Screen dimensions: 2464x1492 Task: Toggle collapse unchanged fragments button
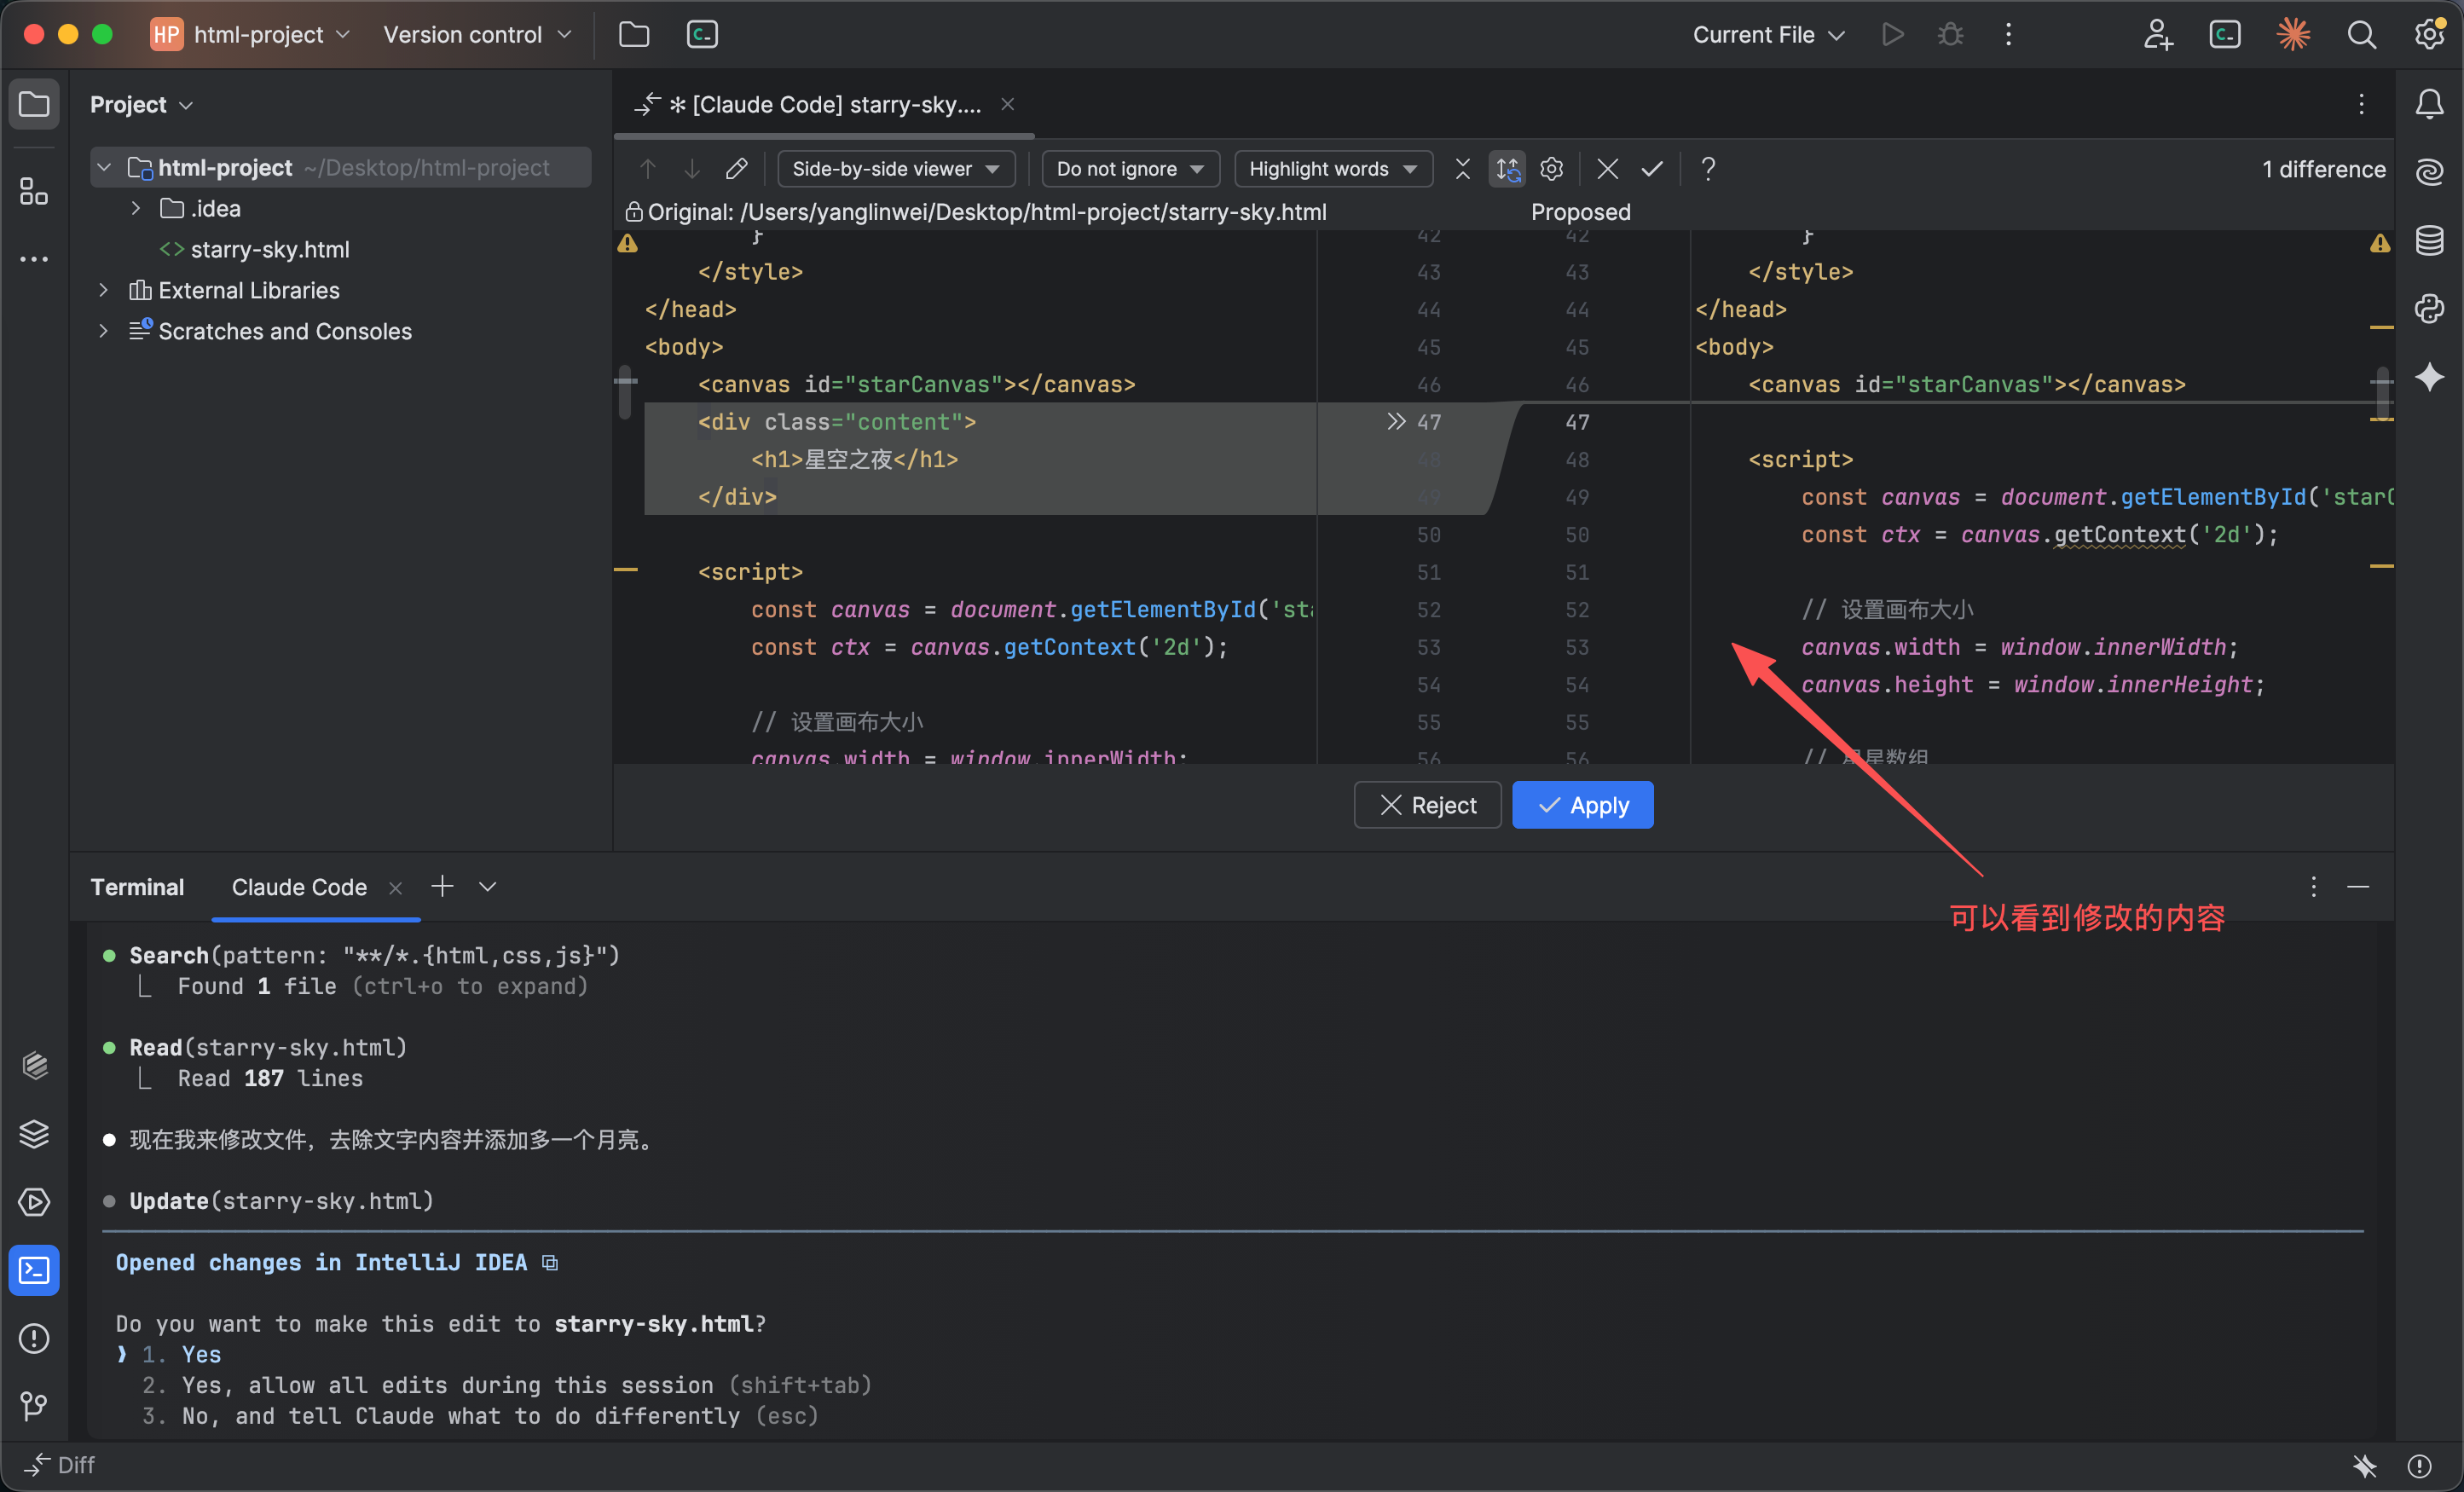tap(1462, 169)
